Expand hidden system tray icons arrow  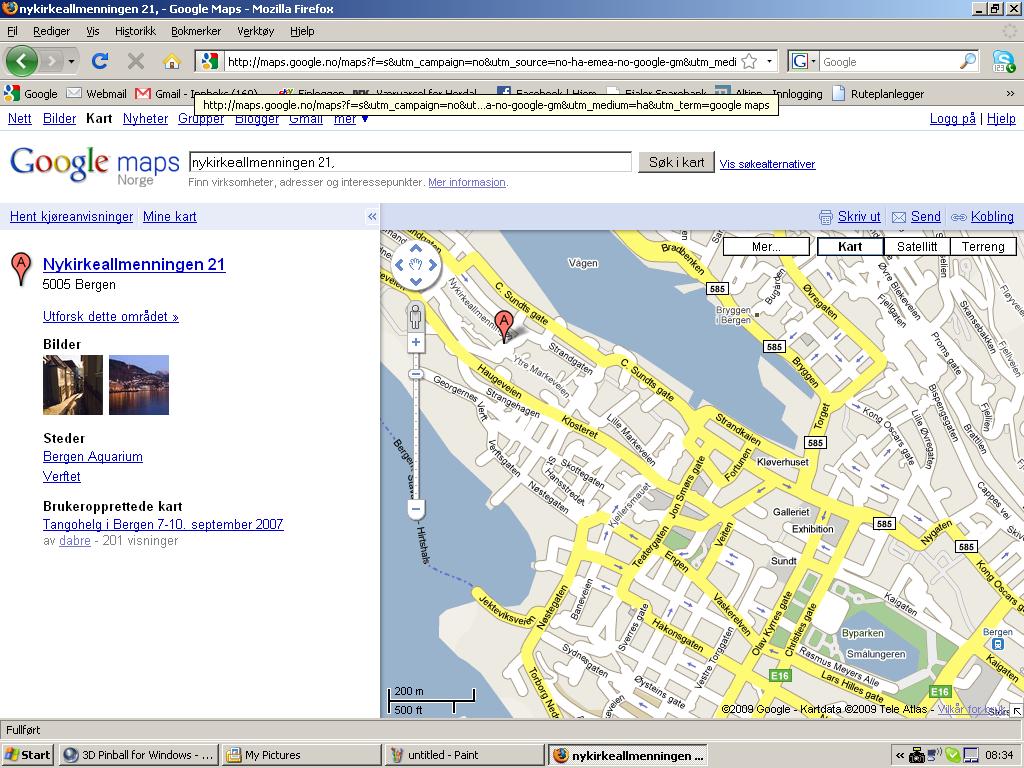pyautogui.click(x=899, y=755)
